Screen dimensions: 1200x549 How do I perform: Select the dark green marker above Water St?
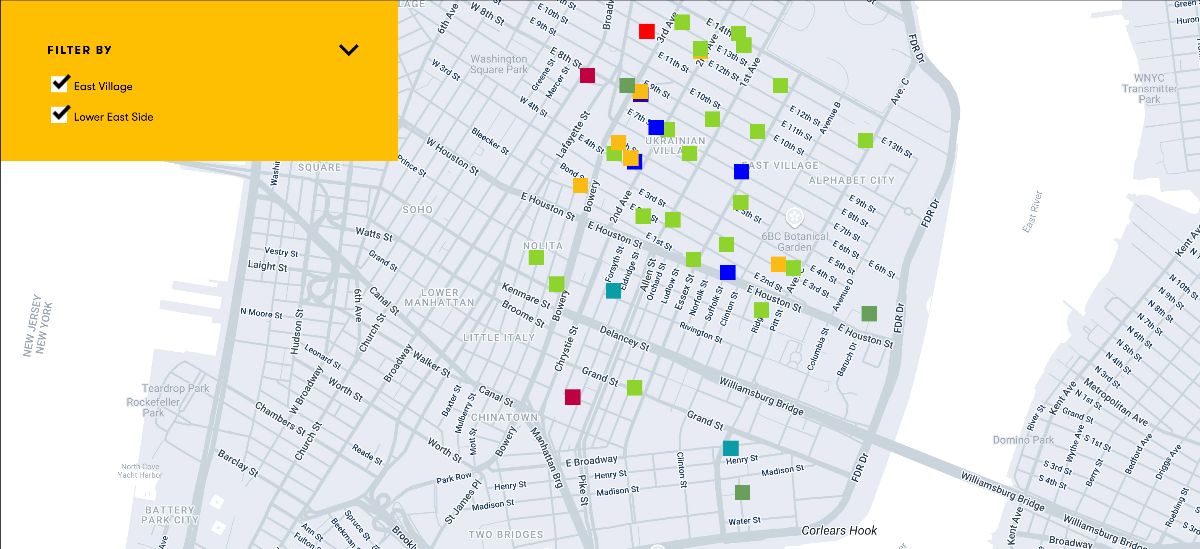pyautogui.click(x=742, y=492)
